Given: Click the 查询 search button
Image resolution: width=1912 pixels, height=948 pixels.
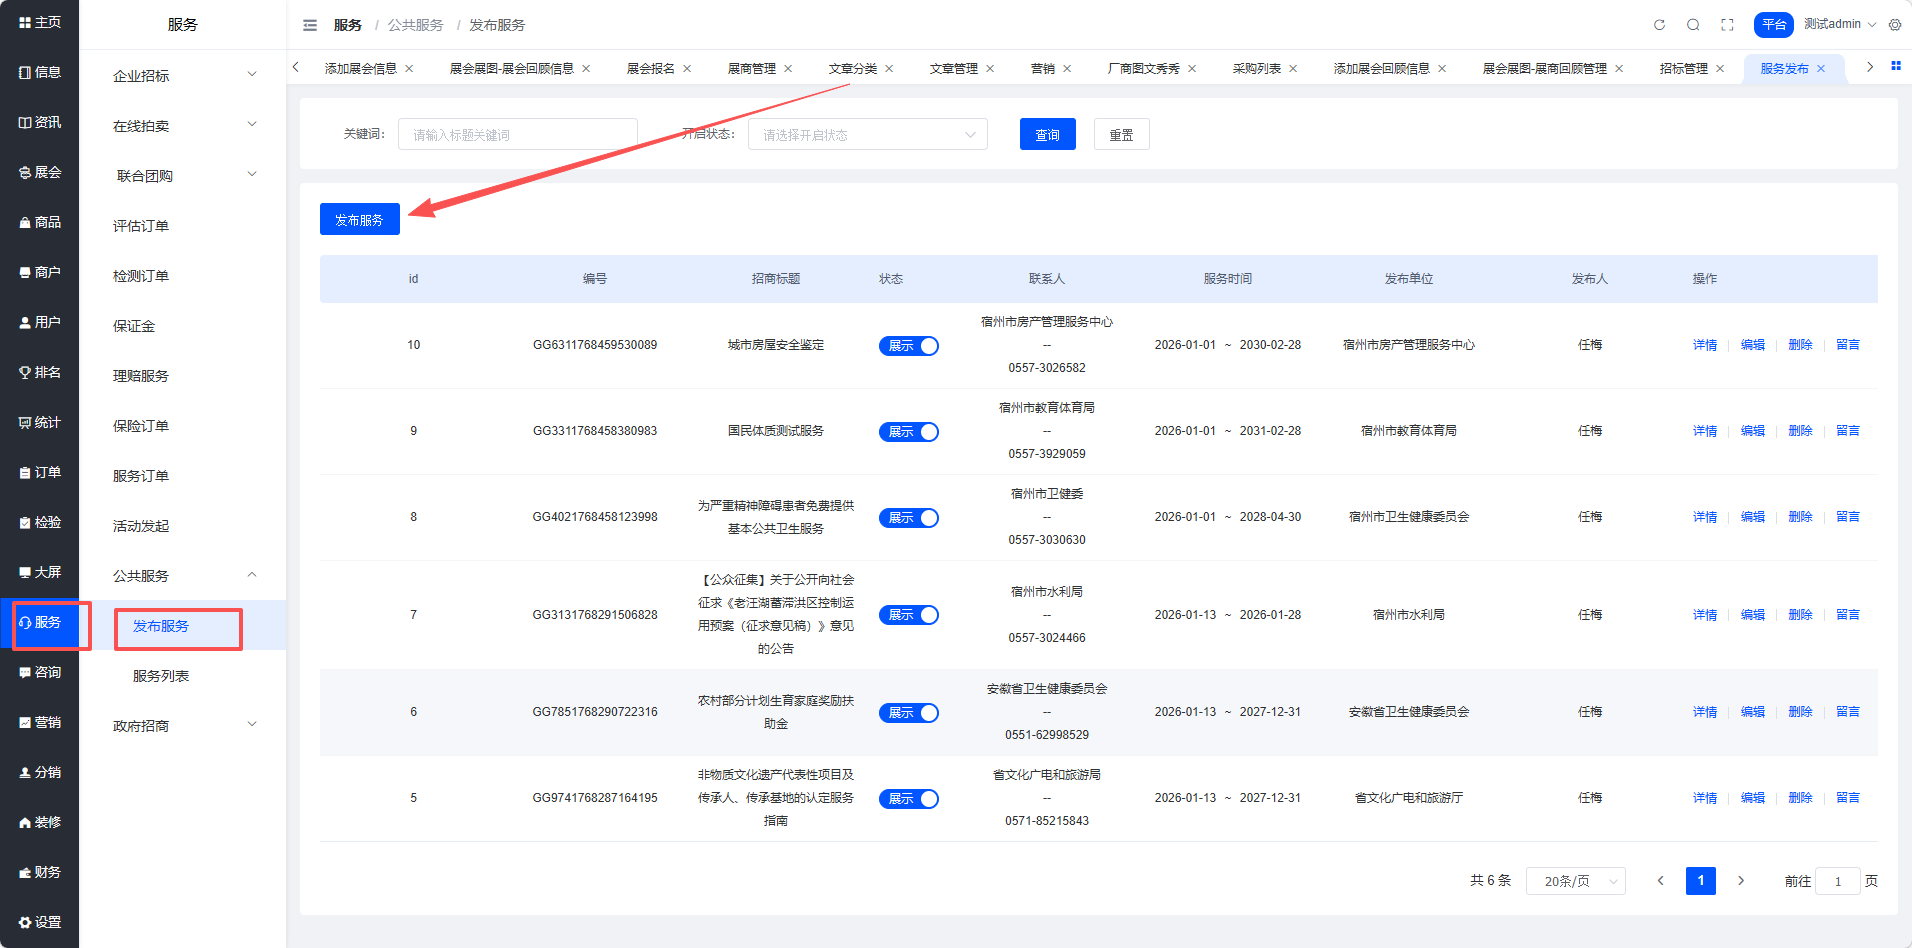Looking at the screenshot, I should pyautogui.click(x=1047, y=135).
